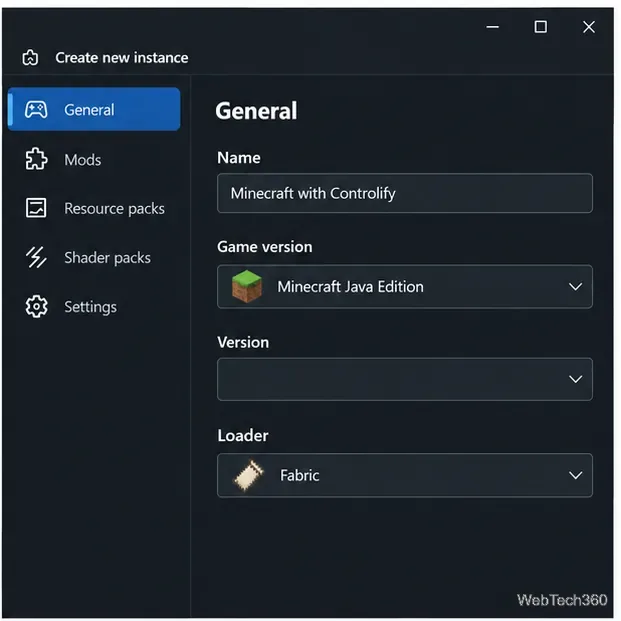The width and height of the screenshot is (621, 621).
Task: Click the Name field label
Action: tap(239, 158)
